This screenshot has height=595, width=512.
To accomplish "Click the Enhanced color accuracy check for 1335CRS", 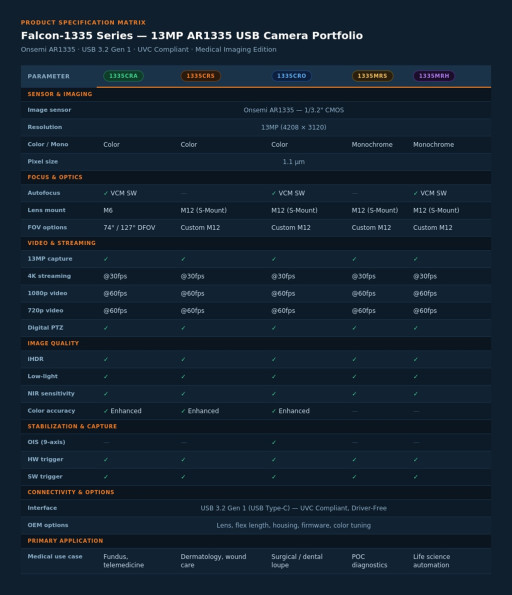I will pos(200,411).
